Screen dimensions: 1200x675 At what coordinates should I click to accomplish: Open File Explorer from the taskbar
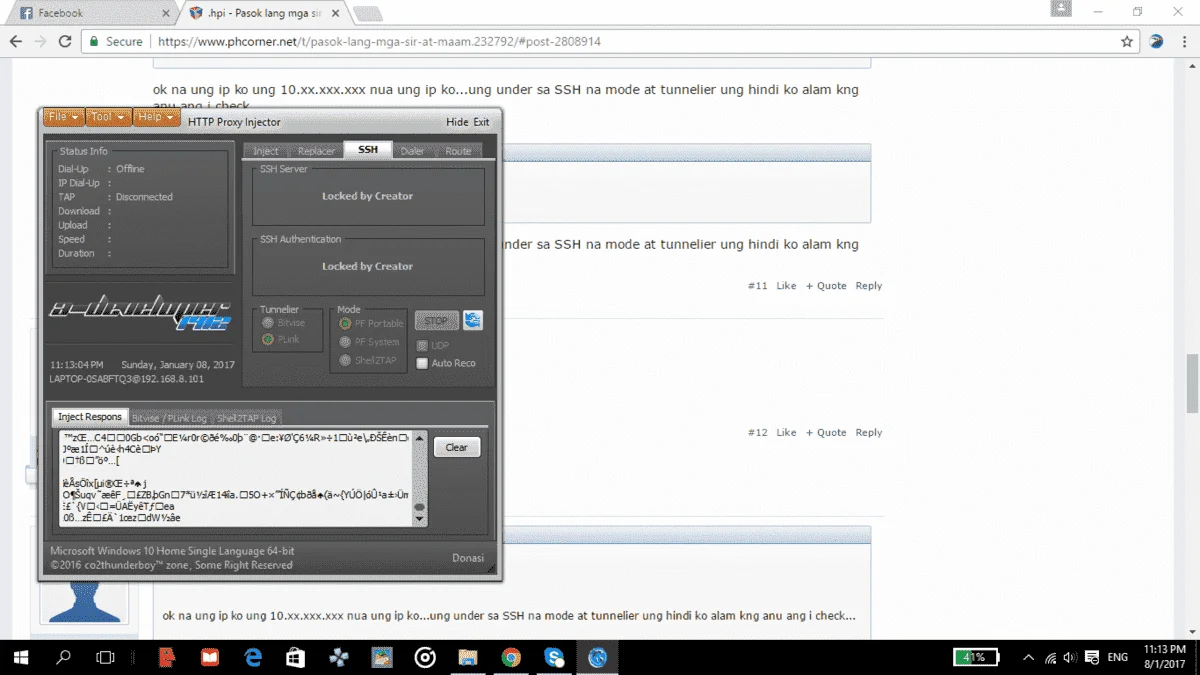pos(467,657)
